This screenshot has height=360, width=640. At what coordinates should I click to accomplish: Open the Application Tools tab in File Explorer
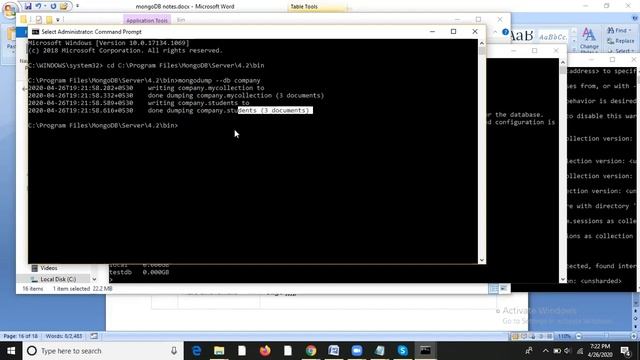(147, 20)
